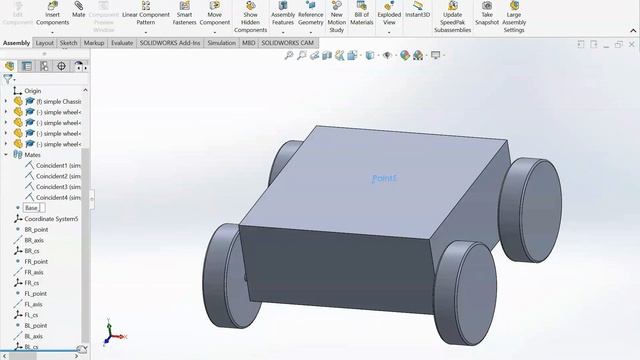Screen dimensions: 640x360
Task: Click the Zoom to Area icon
Action: tap(302, 55)
